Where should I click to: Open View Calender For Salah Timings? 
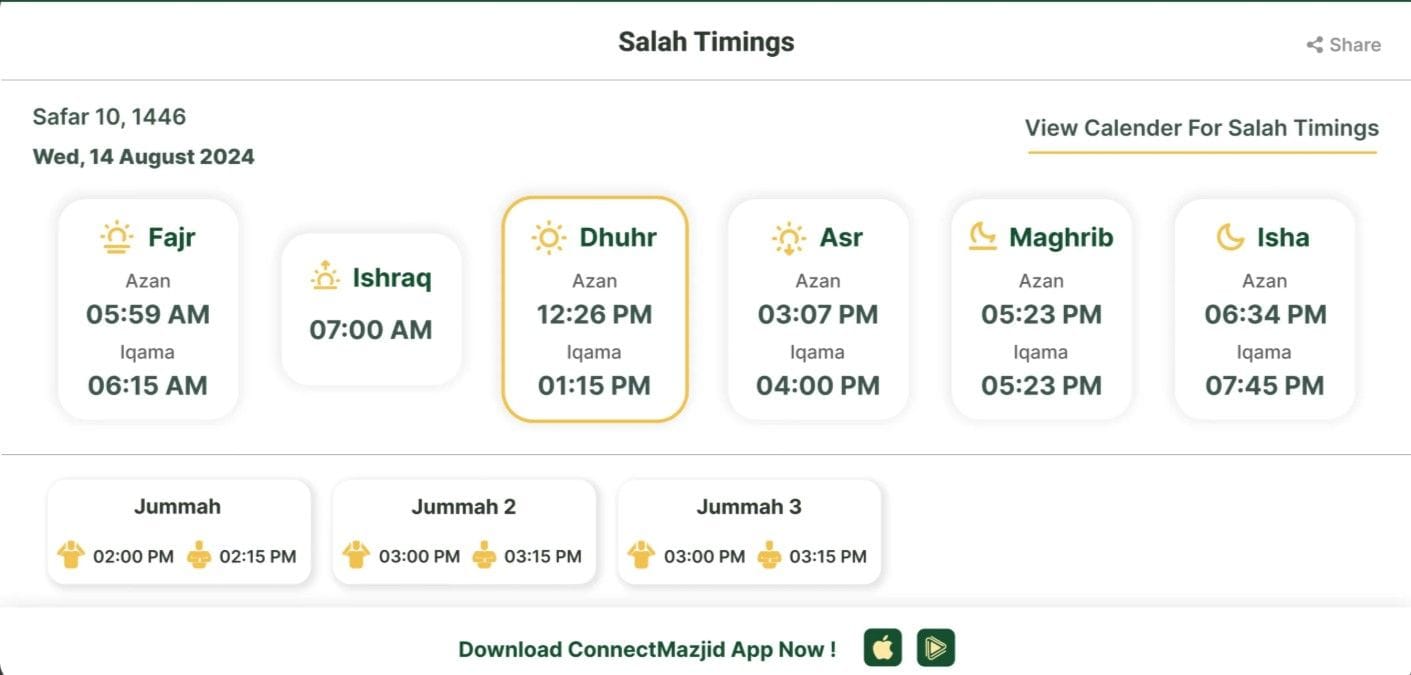click(1201, 128)
